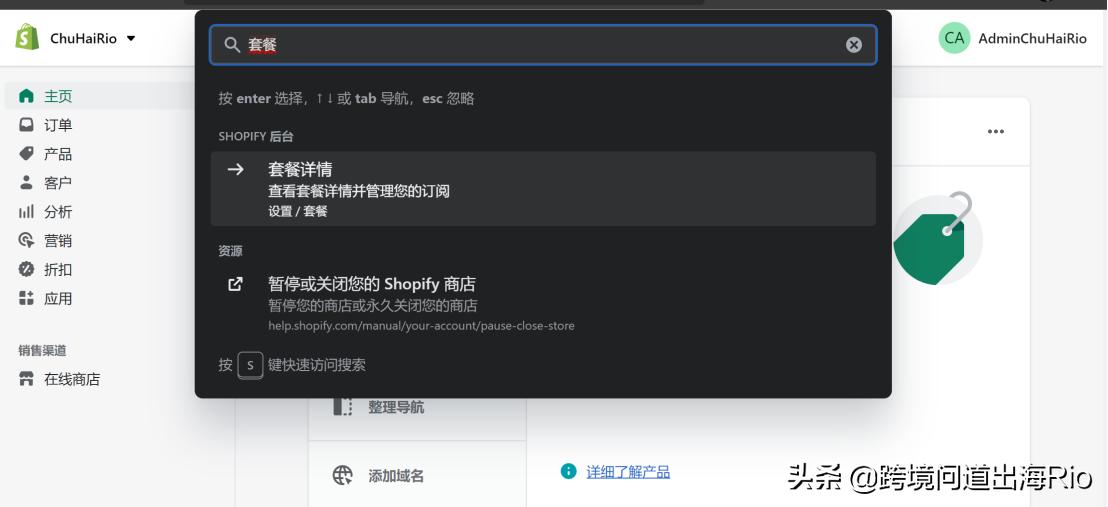The image size is (1108, 507).
Task: Click the discount badge icon beside 折扣
Action: 26,269
